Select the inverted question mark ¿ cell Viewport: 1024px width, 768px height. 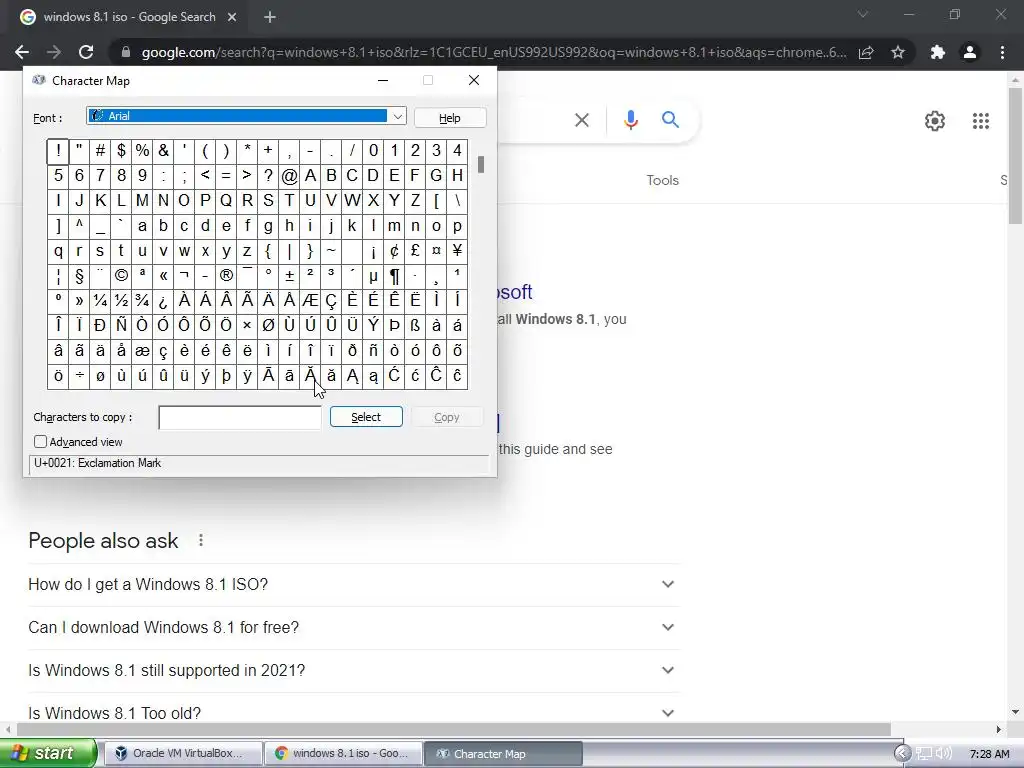163,300
